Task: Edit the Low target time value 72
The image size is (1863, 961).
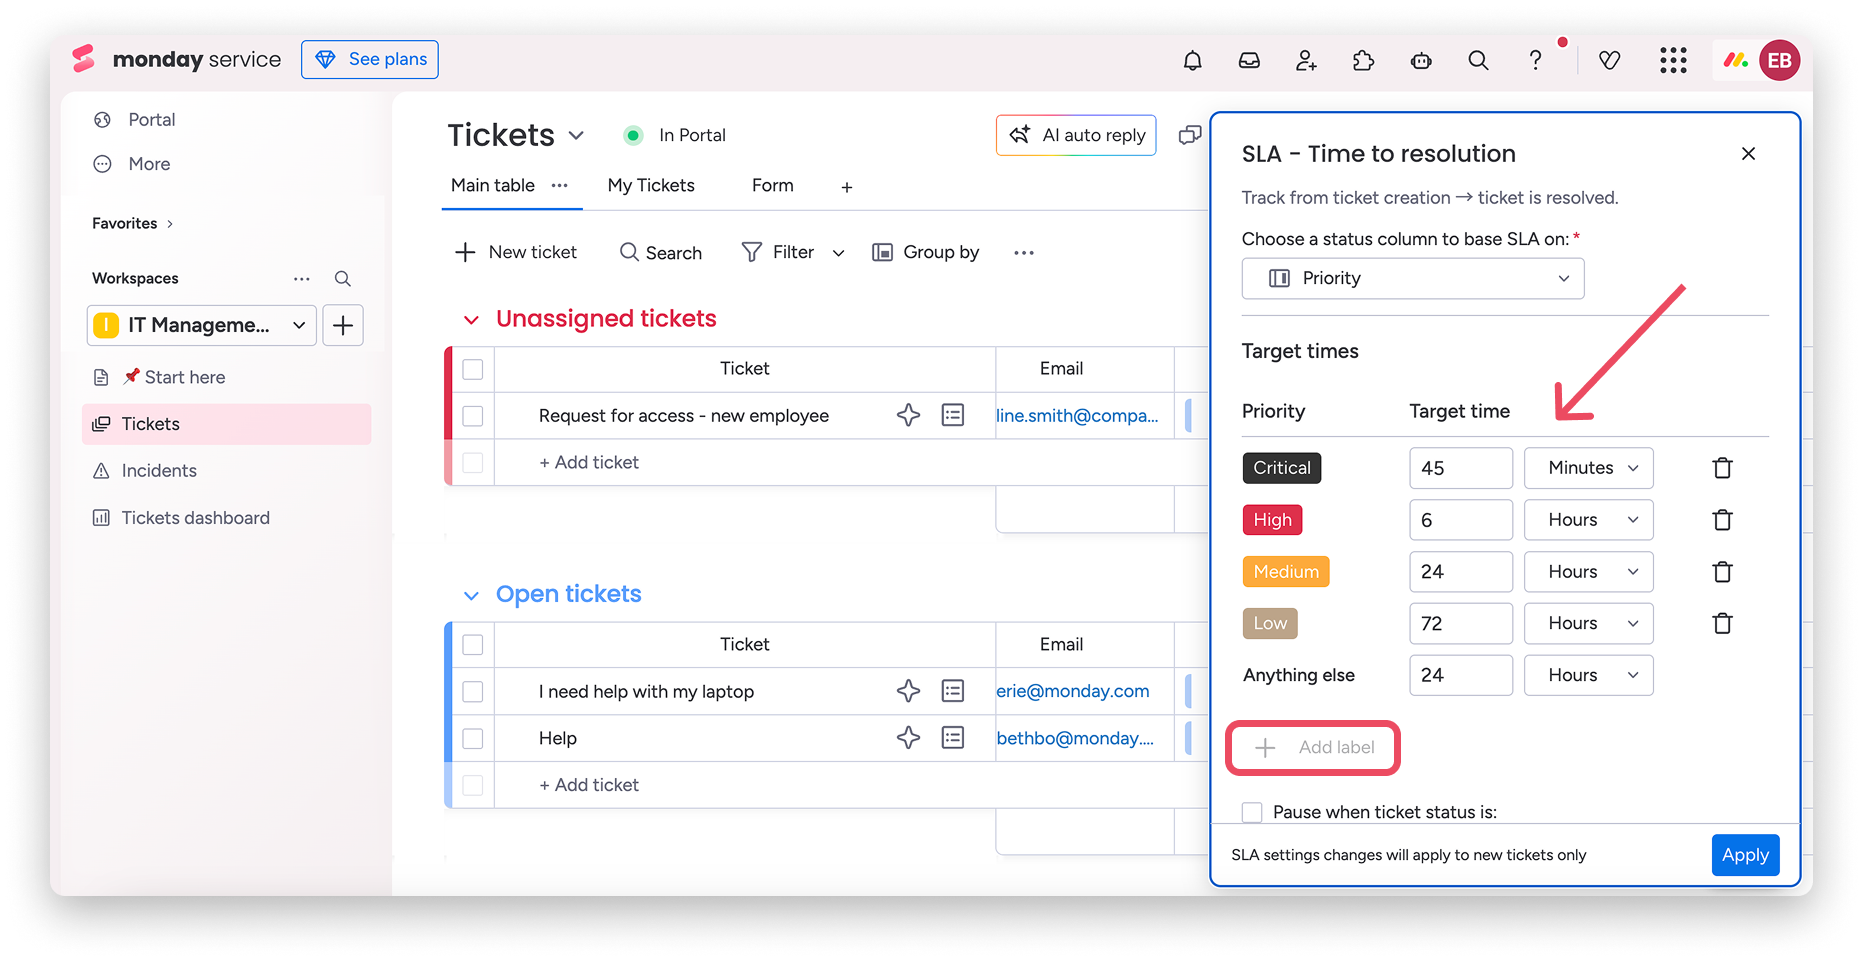Action: (1461, 623)
